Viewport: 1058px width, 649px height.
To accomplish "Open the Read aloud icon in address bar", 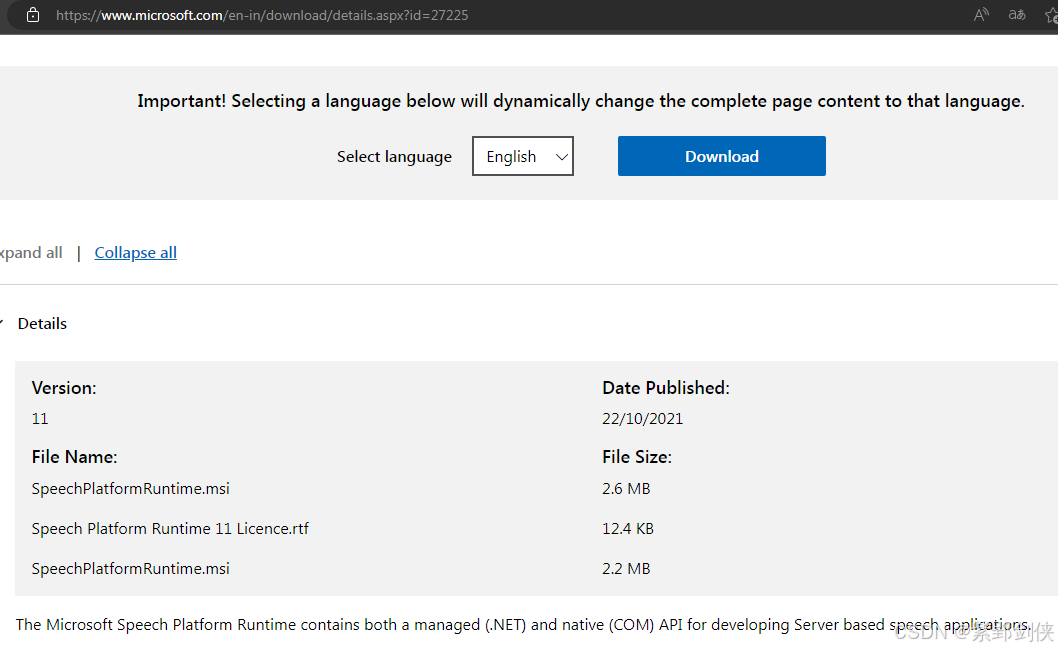I will [x=981, y=14].
